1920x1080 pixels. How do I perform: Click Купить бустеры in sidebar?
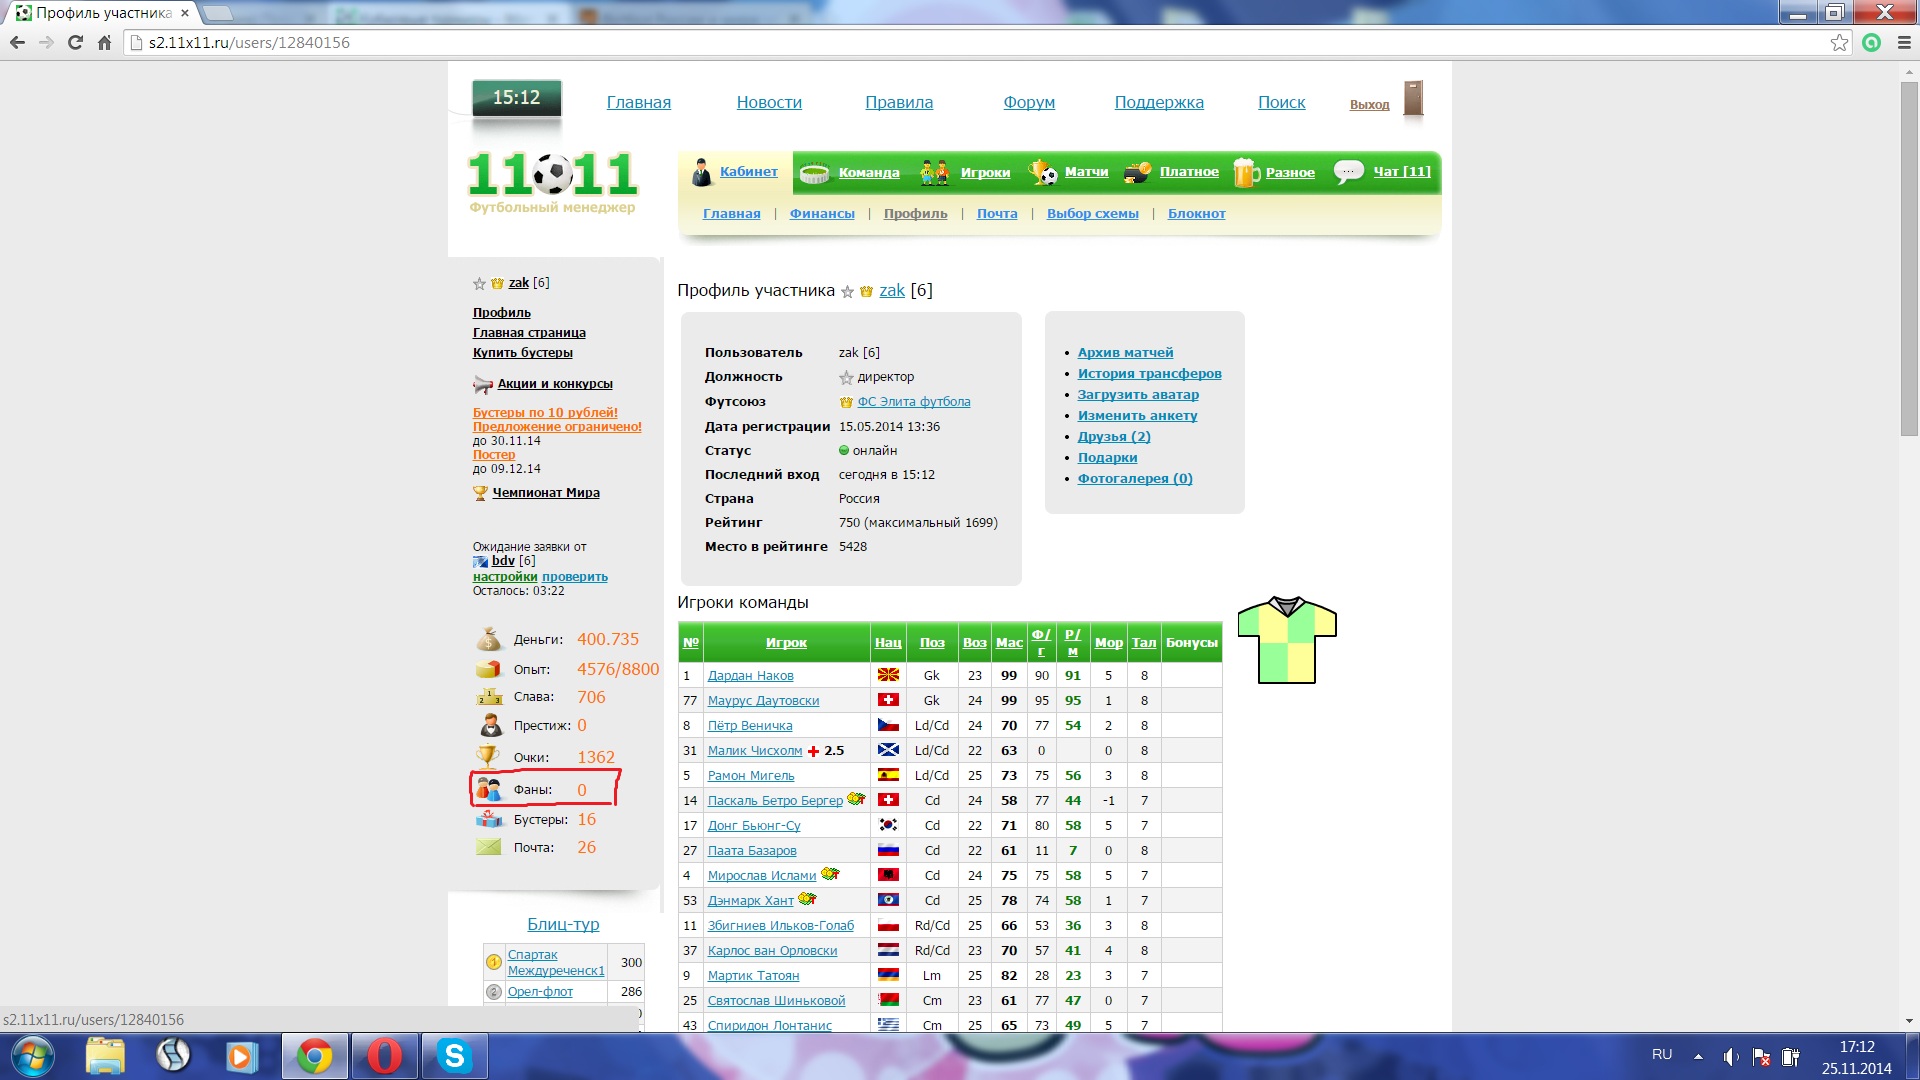(522, 353)
